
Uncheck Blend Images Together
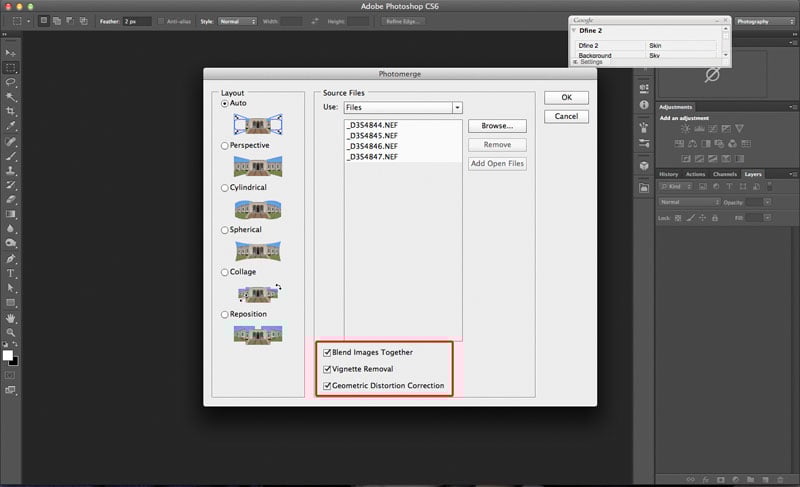click(x=327, y=352)
